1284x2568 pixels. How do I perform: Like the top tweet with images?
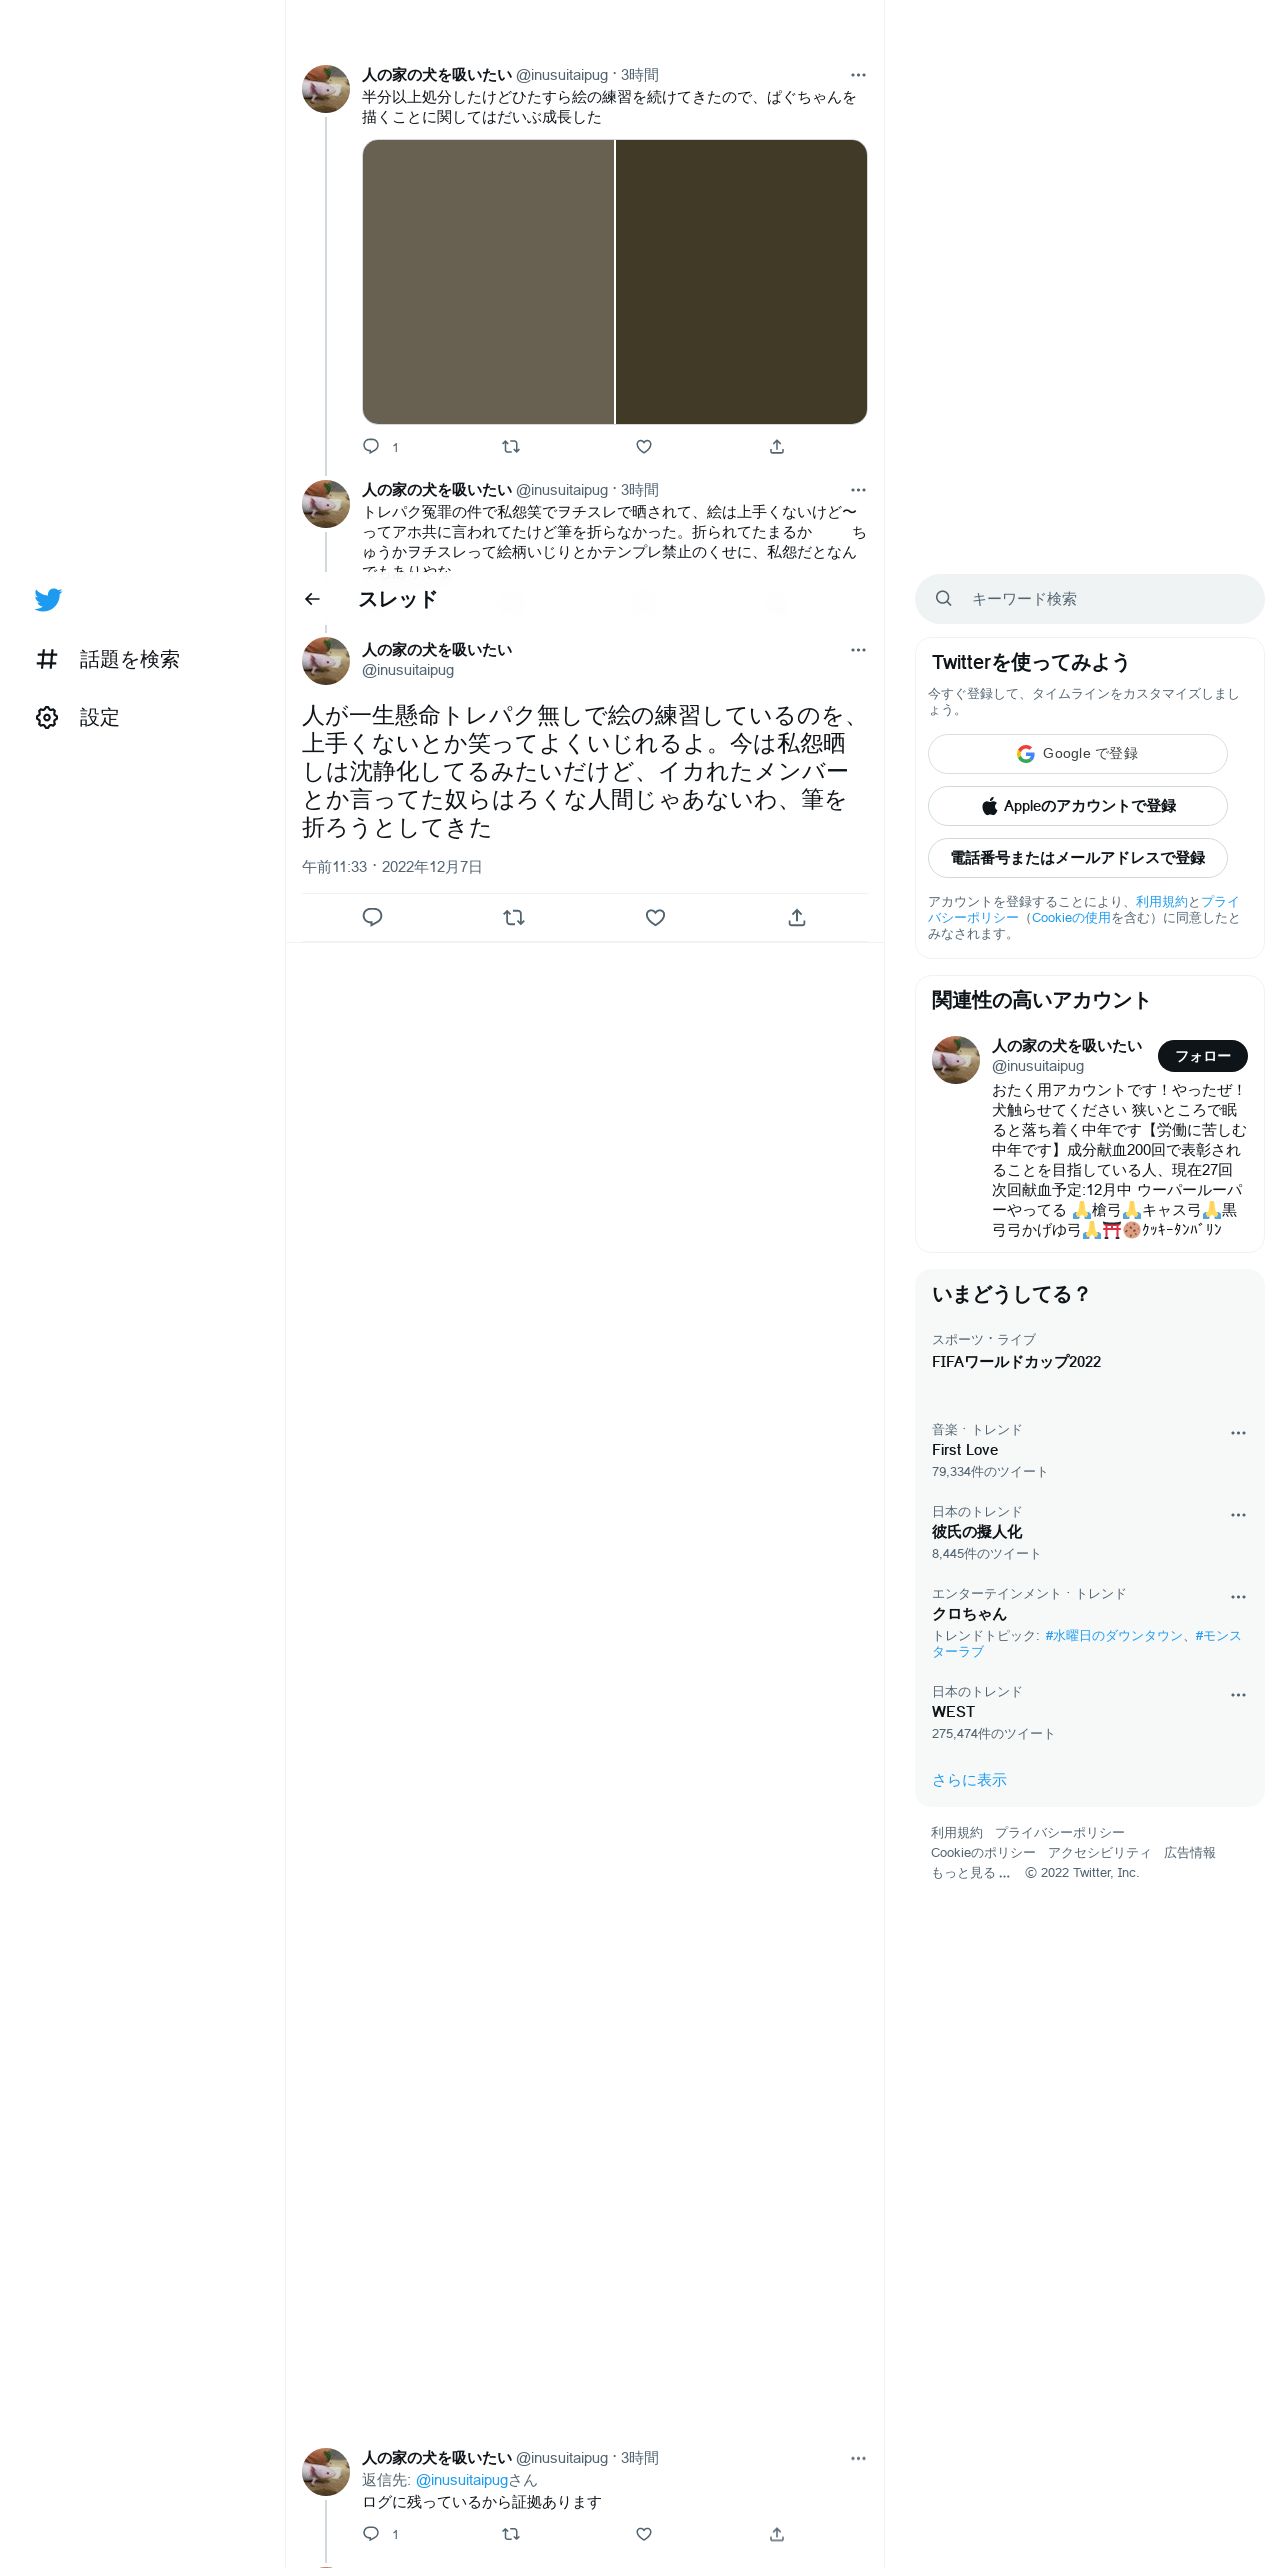coord(644,446)
